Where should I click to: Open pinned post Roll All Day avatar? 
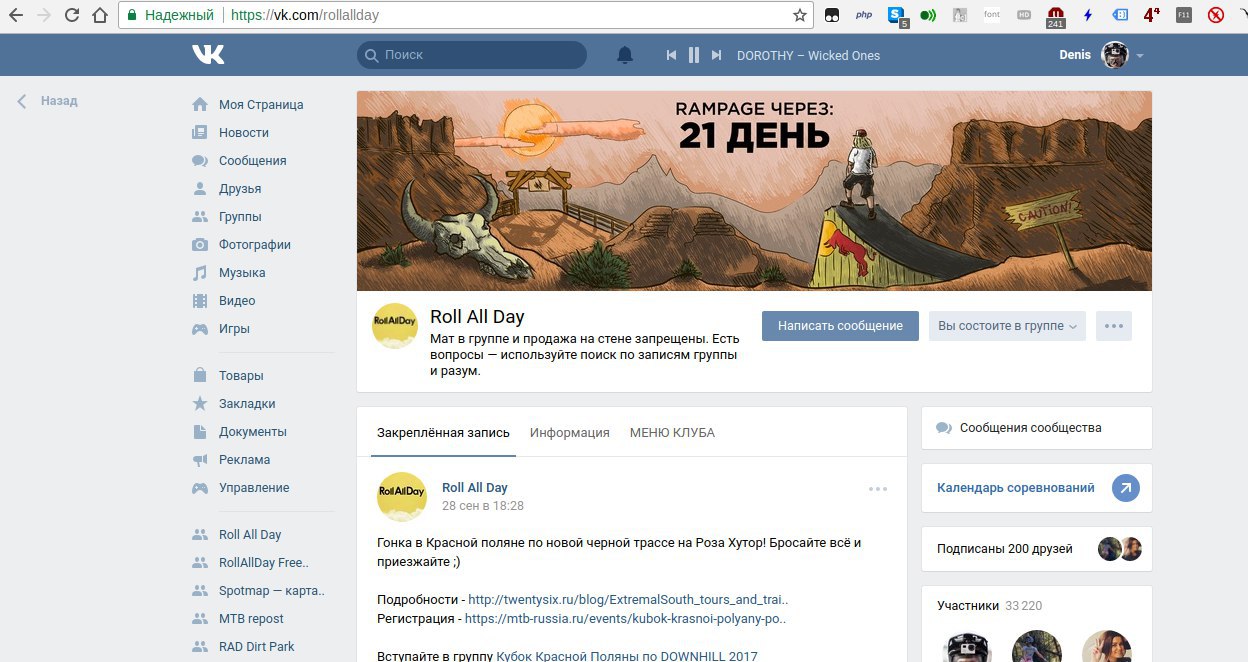[401, 496]
